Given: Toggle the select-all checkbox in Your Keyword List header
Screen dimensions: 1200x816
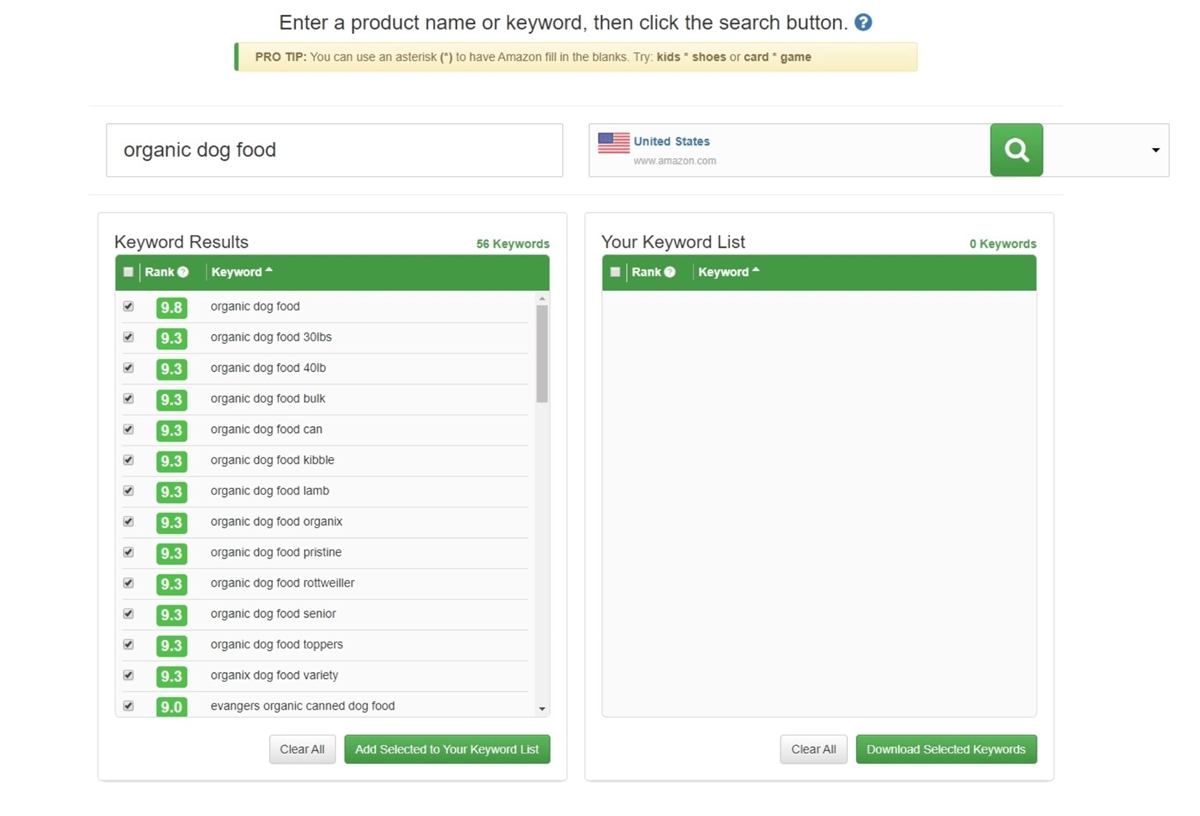Looking at the screenshot, I should tap(615, 272).
